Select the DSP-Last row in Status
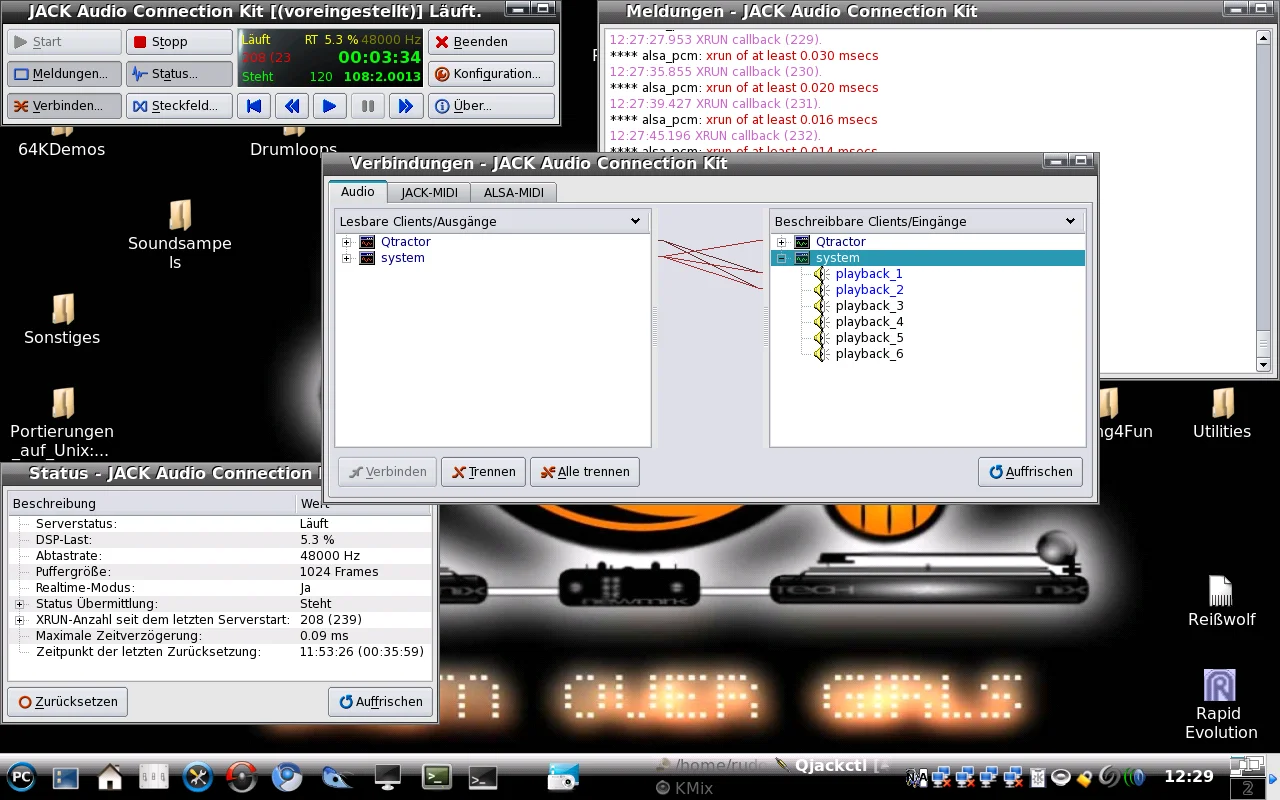1280x800 pixels. click(x=220, y=540)
